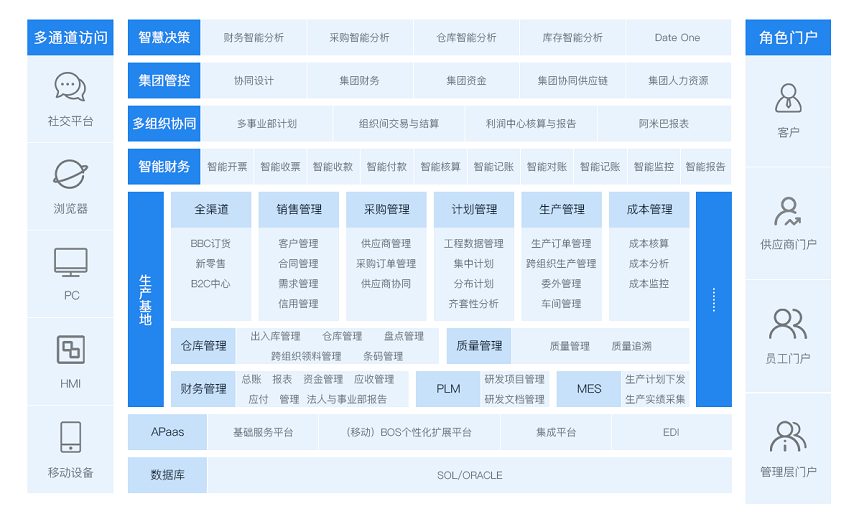Click 集团协同供应链 cell
Screen dimensions: 856x516
tap(572, 80)
